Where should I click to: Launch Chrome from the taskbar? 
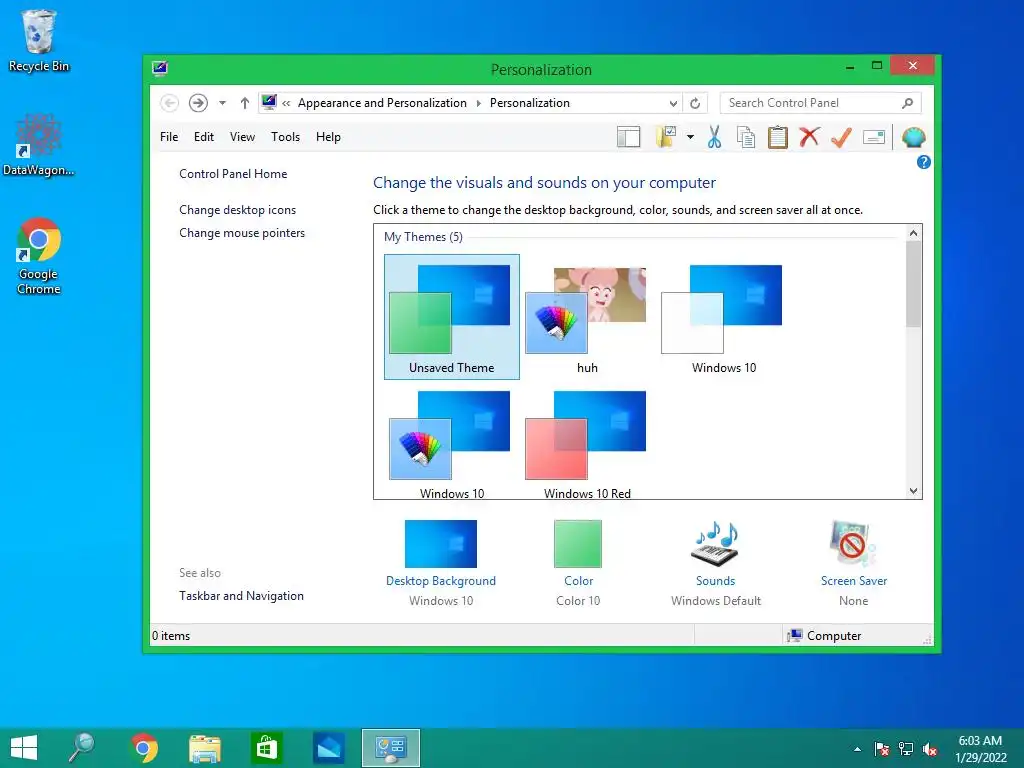(x=144, y=748)
